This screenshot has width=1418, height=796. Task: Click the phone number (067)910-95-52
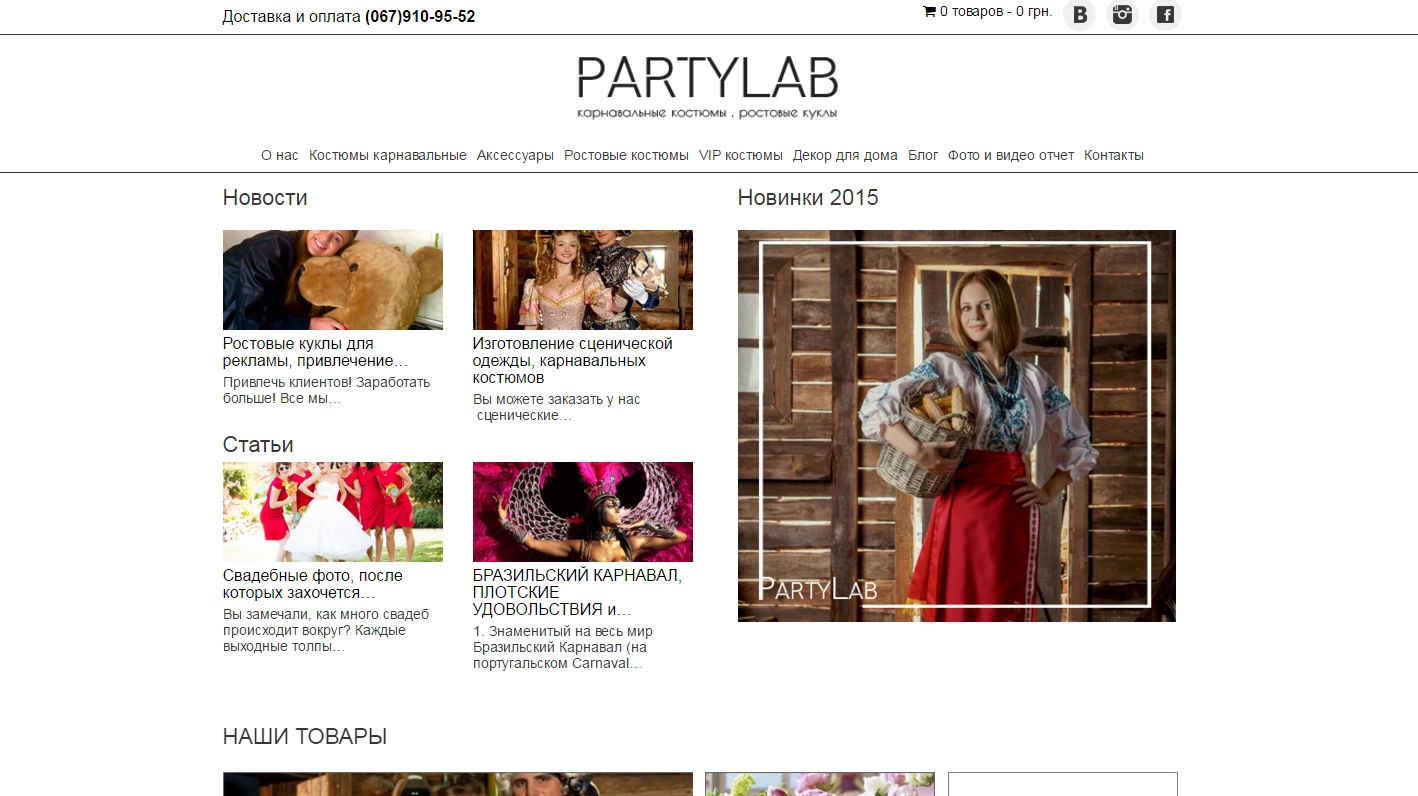(x=420, y=16)
